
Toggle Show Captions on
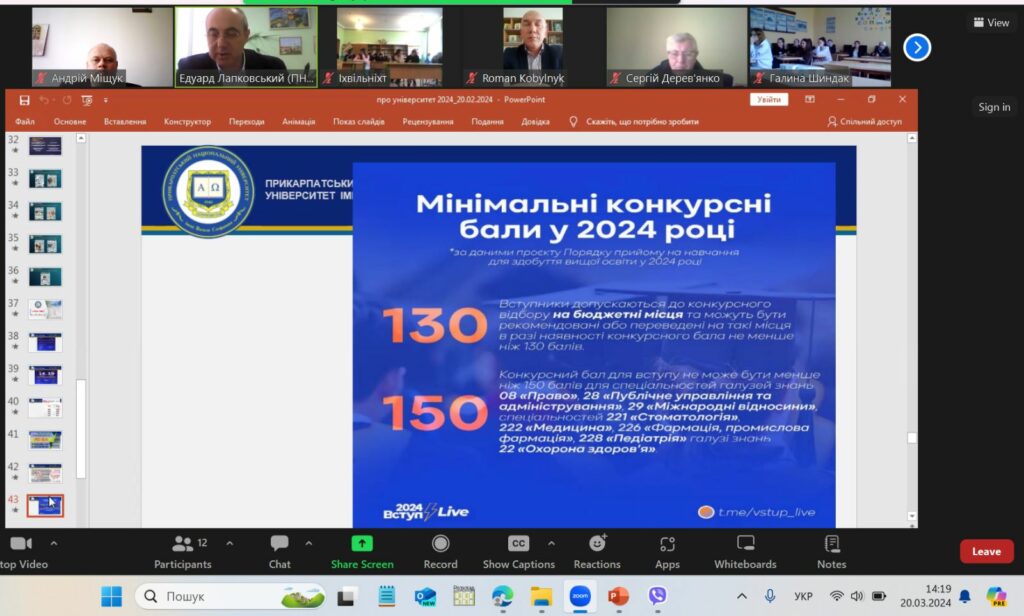(518, 544)
